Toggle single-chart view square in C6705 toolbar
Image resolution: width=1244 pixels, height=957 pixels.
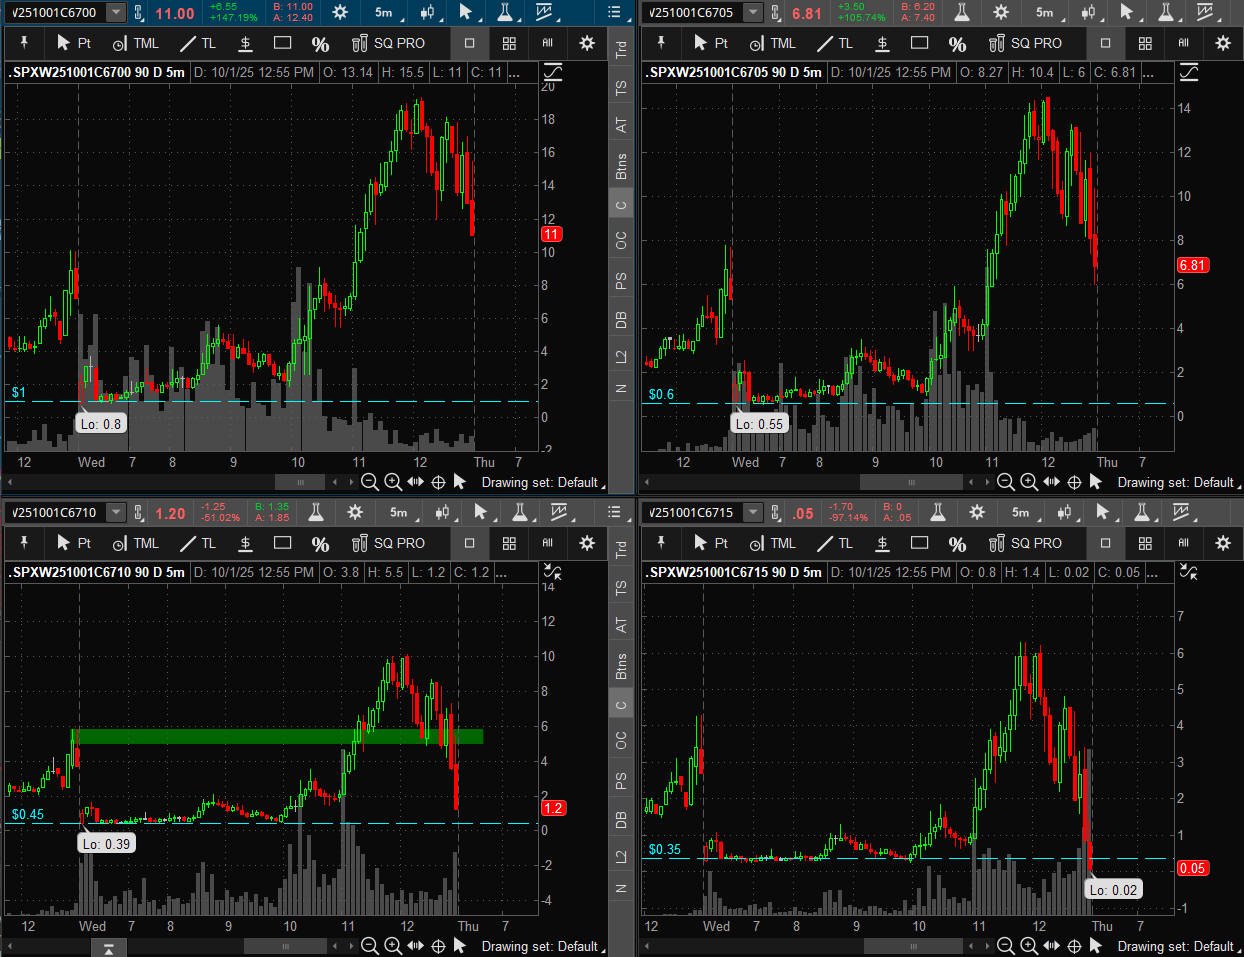(x=1105, y=43)
